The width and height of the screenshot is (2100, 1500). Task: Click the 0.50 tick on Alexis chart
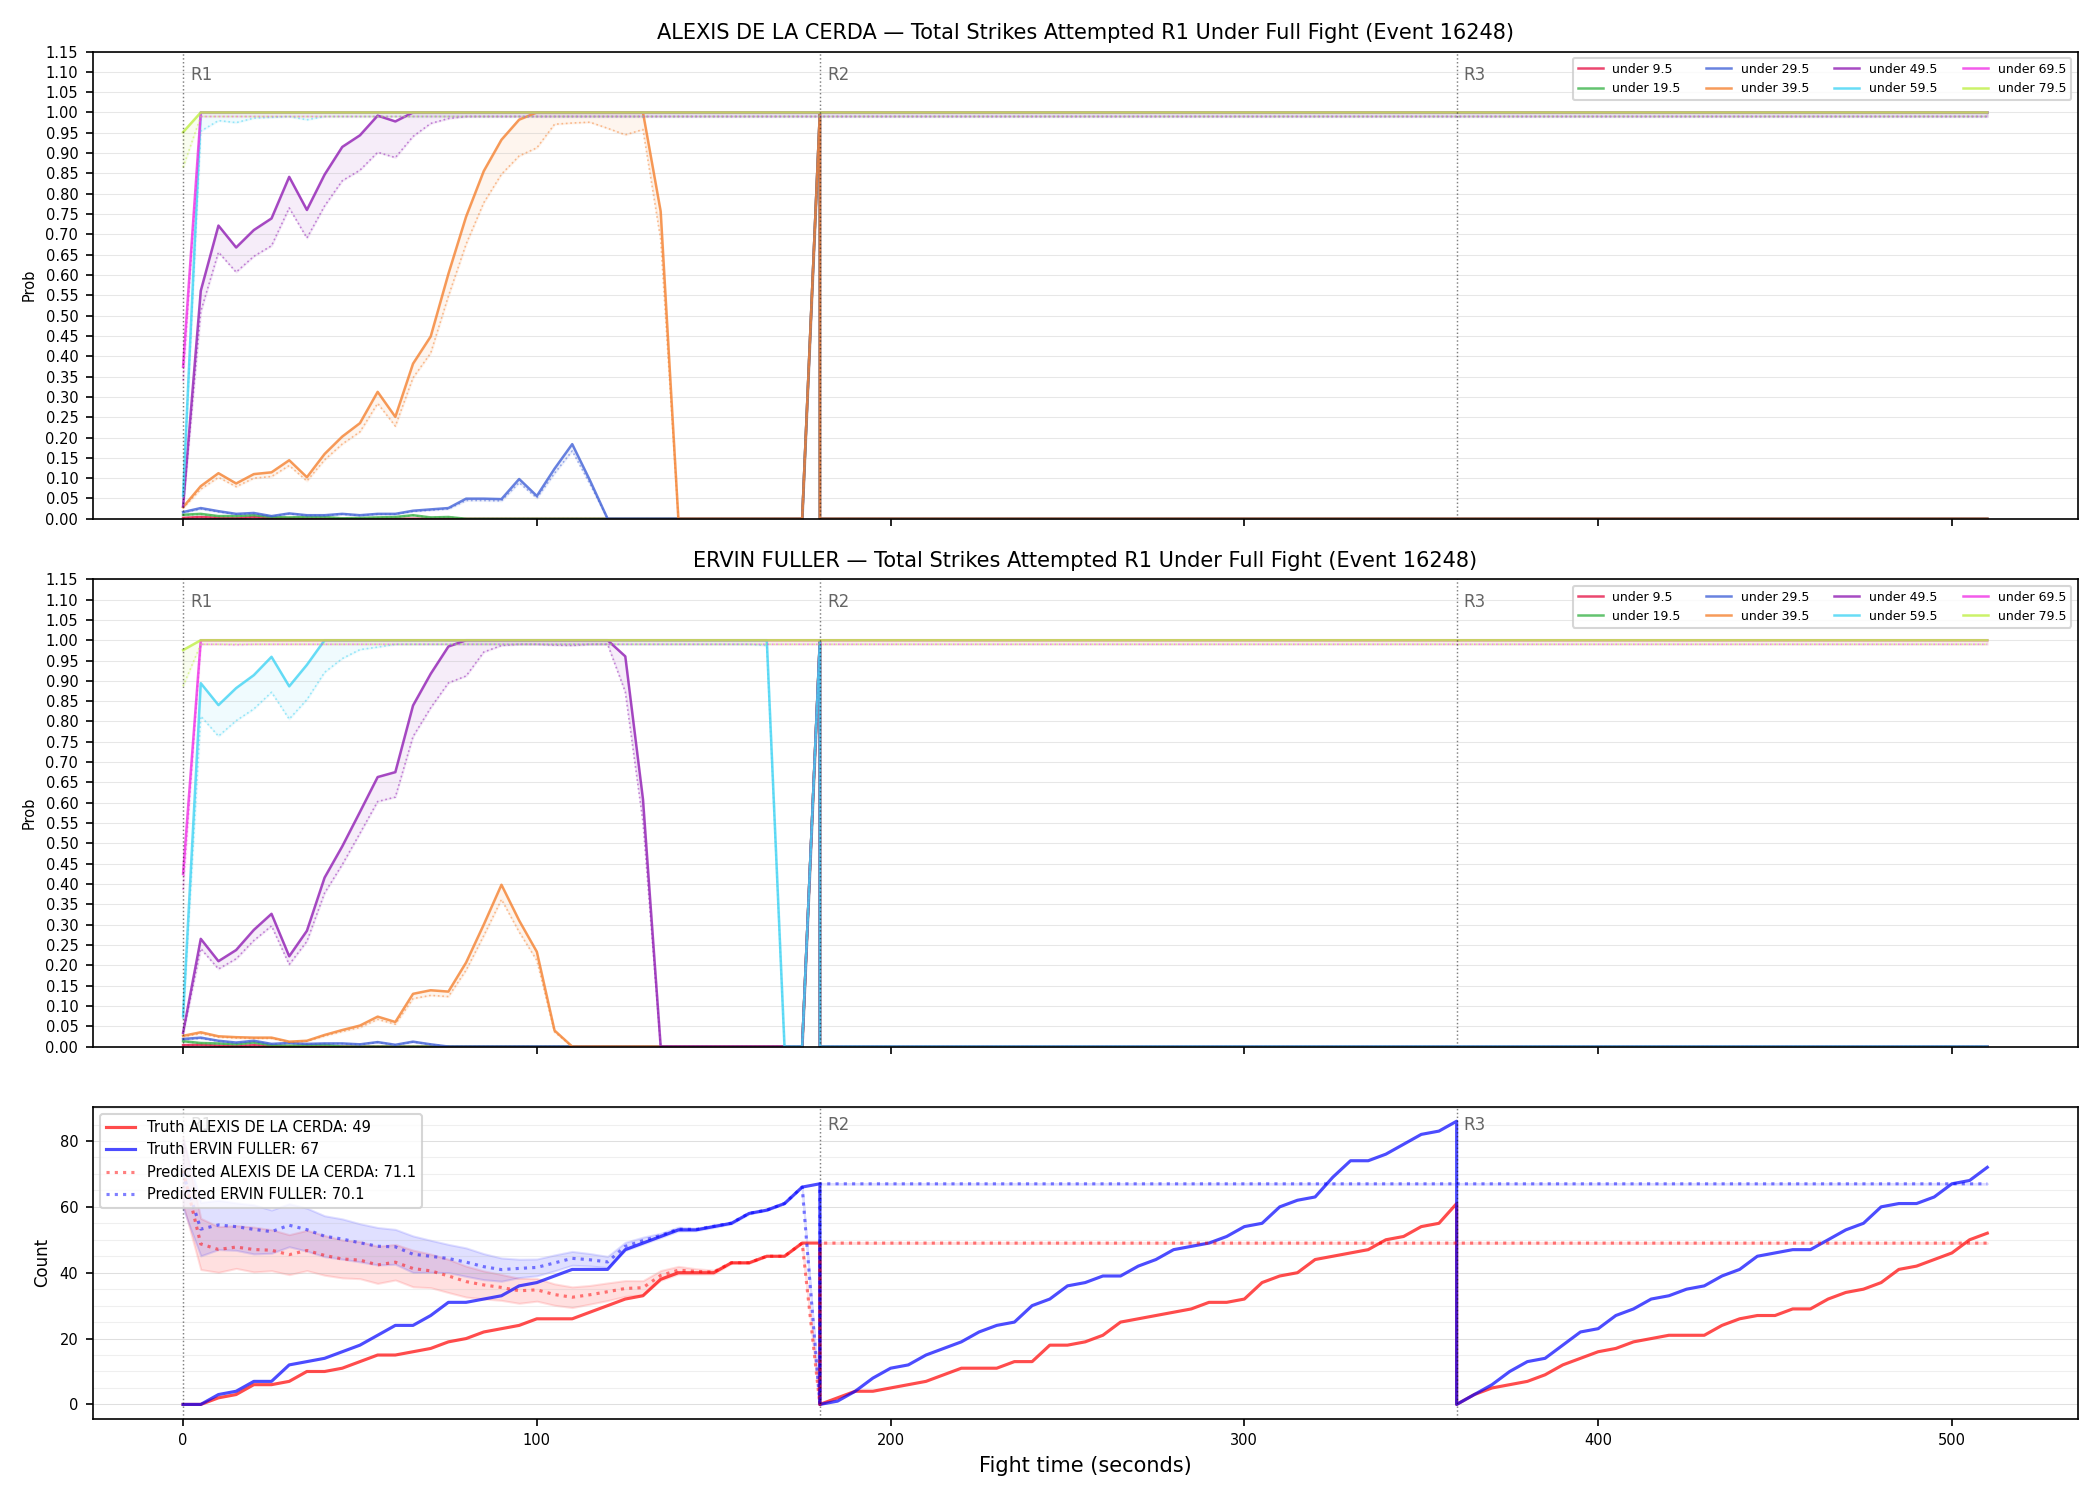pos(61,316)
